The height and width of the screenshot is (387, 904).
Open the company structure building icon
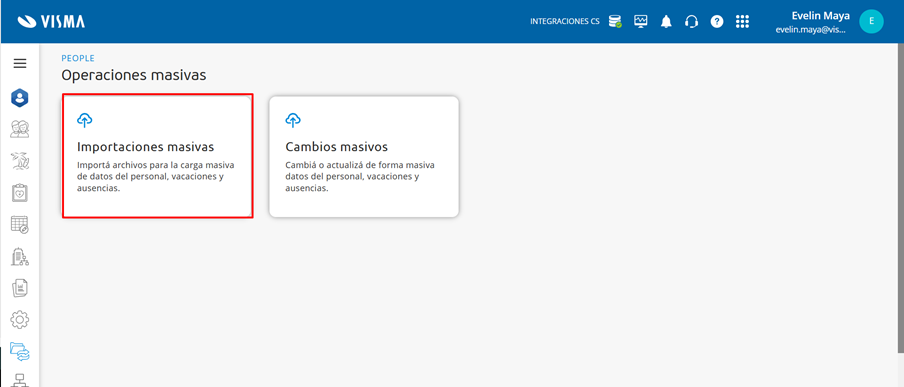pos(20,256)
